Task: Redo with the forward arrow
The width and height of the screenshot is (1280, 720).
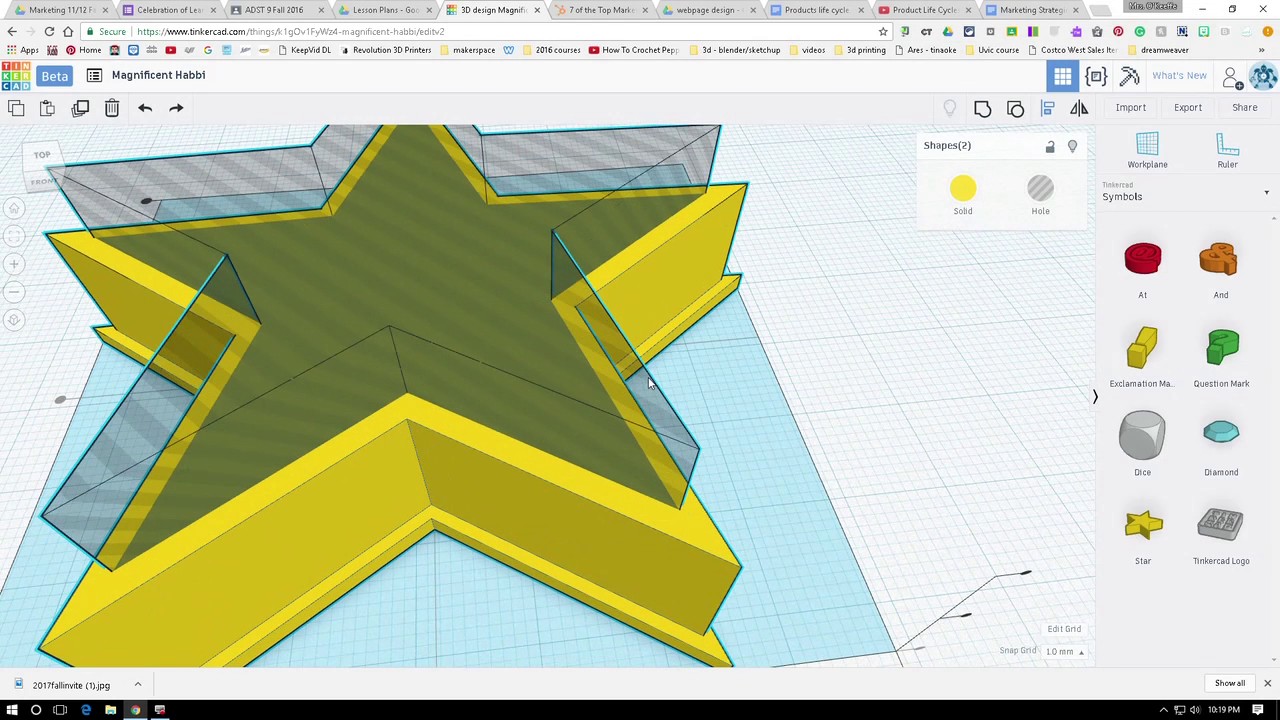Action: click(x=176, y=108)
